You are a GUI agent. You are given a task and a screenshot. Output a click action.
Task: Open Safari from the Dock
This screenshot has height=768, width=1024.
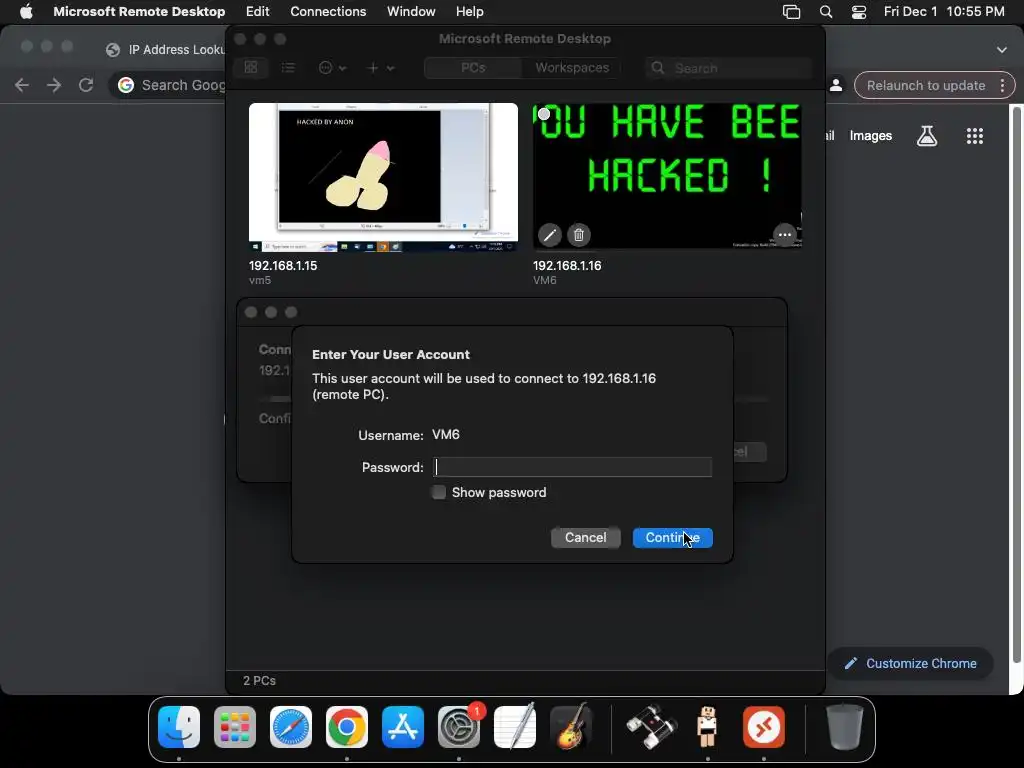click(291, 726)
